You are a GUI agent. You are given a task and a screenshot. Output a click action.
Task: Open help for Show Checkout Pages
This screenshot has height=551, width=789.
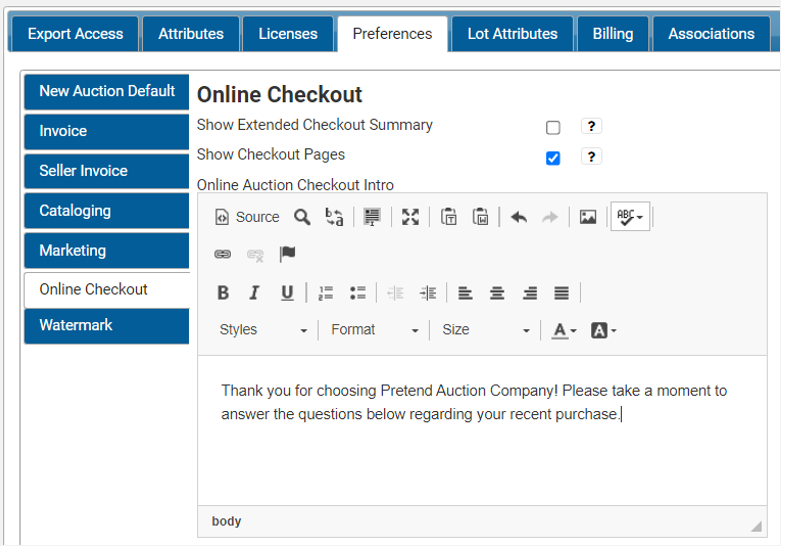[591, 156]
